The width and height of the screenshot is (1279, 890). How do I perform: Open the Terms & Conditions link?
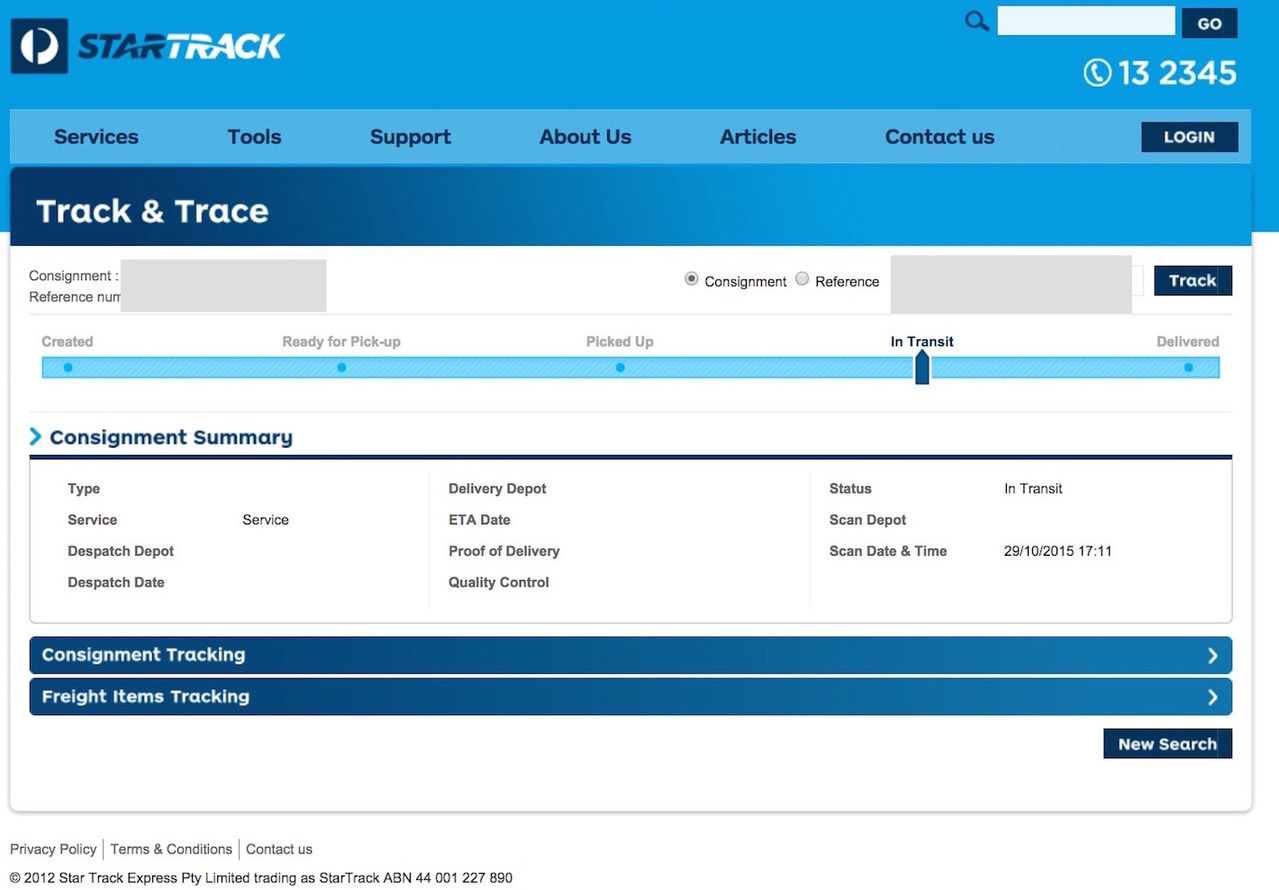tap(171, 849)
